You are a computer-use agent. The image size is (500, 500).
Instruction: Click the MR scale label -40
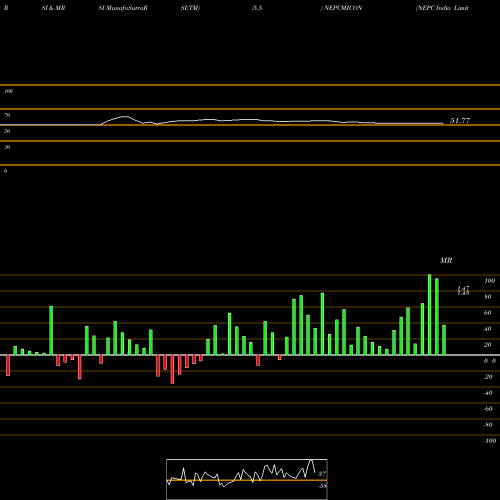(x=488, y=393)
